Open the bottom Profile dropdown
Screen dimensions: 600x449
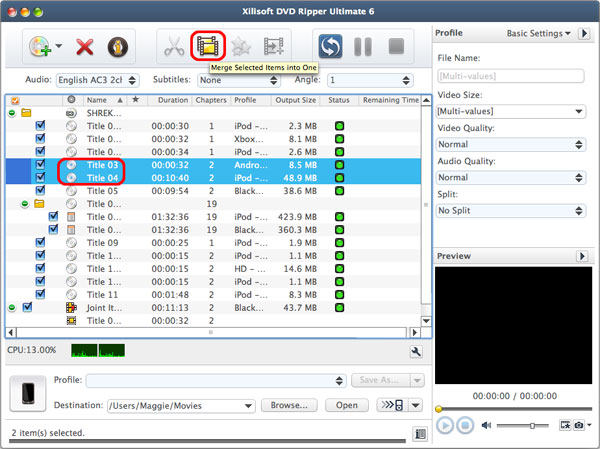point(216,380)
